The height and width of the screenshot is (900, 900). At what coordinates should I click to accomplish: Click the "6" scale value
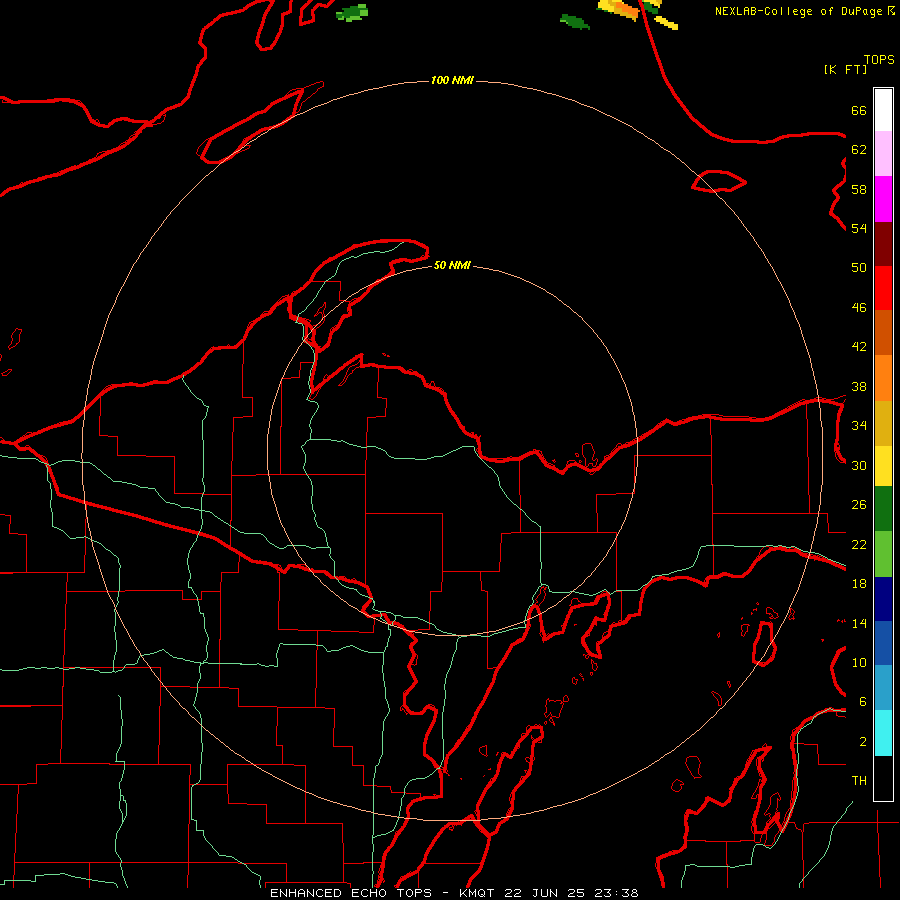(863, 702)
